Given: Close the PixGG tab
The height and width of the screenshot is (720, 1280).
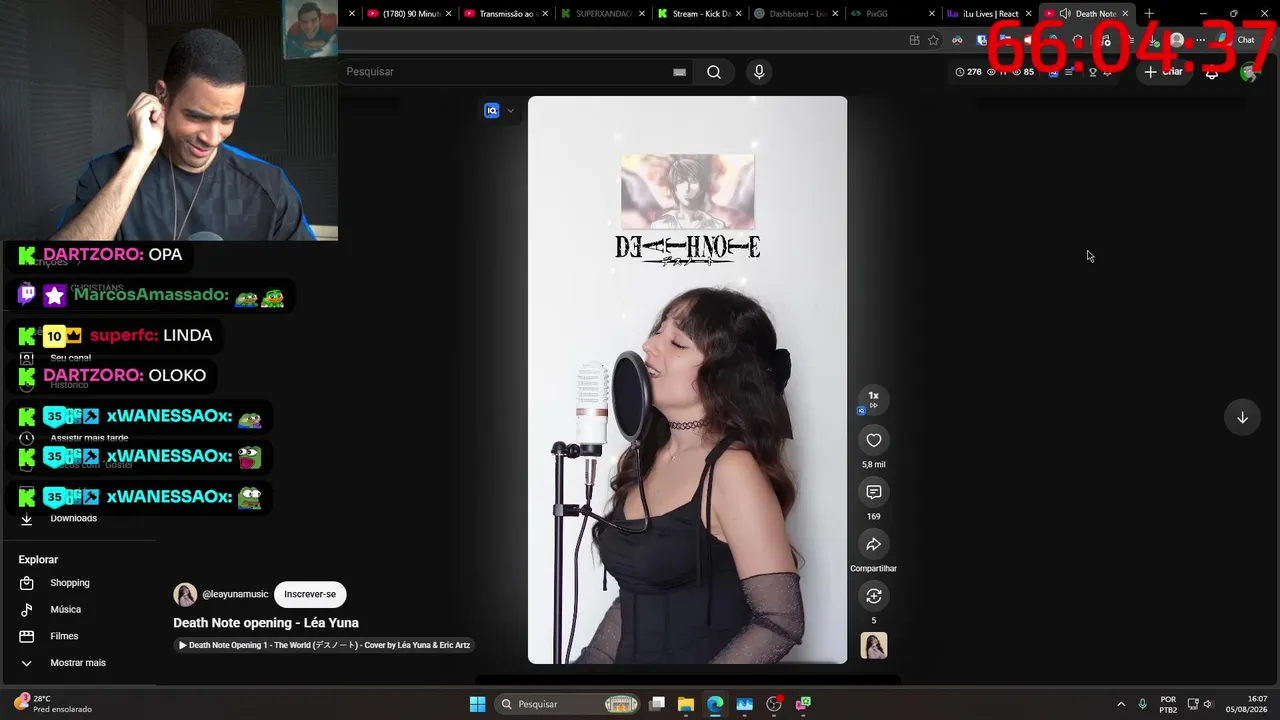Looking at the screenshot, I should point(931,14).
